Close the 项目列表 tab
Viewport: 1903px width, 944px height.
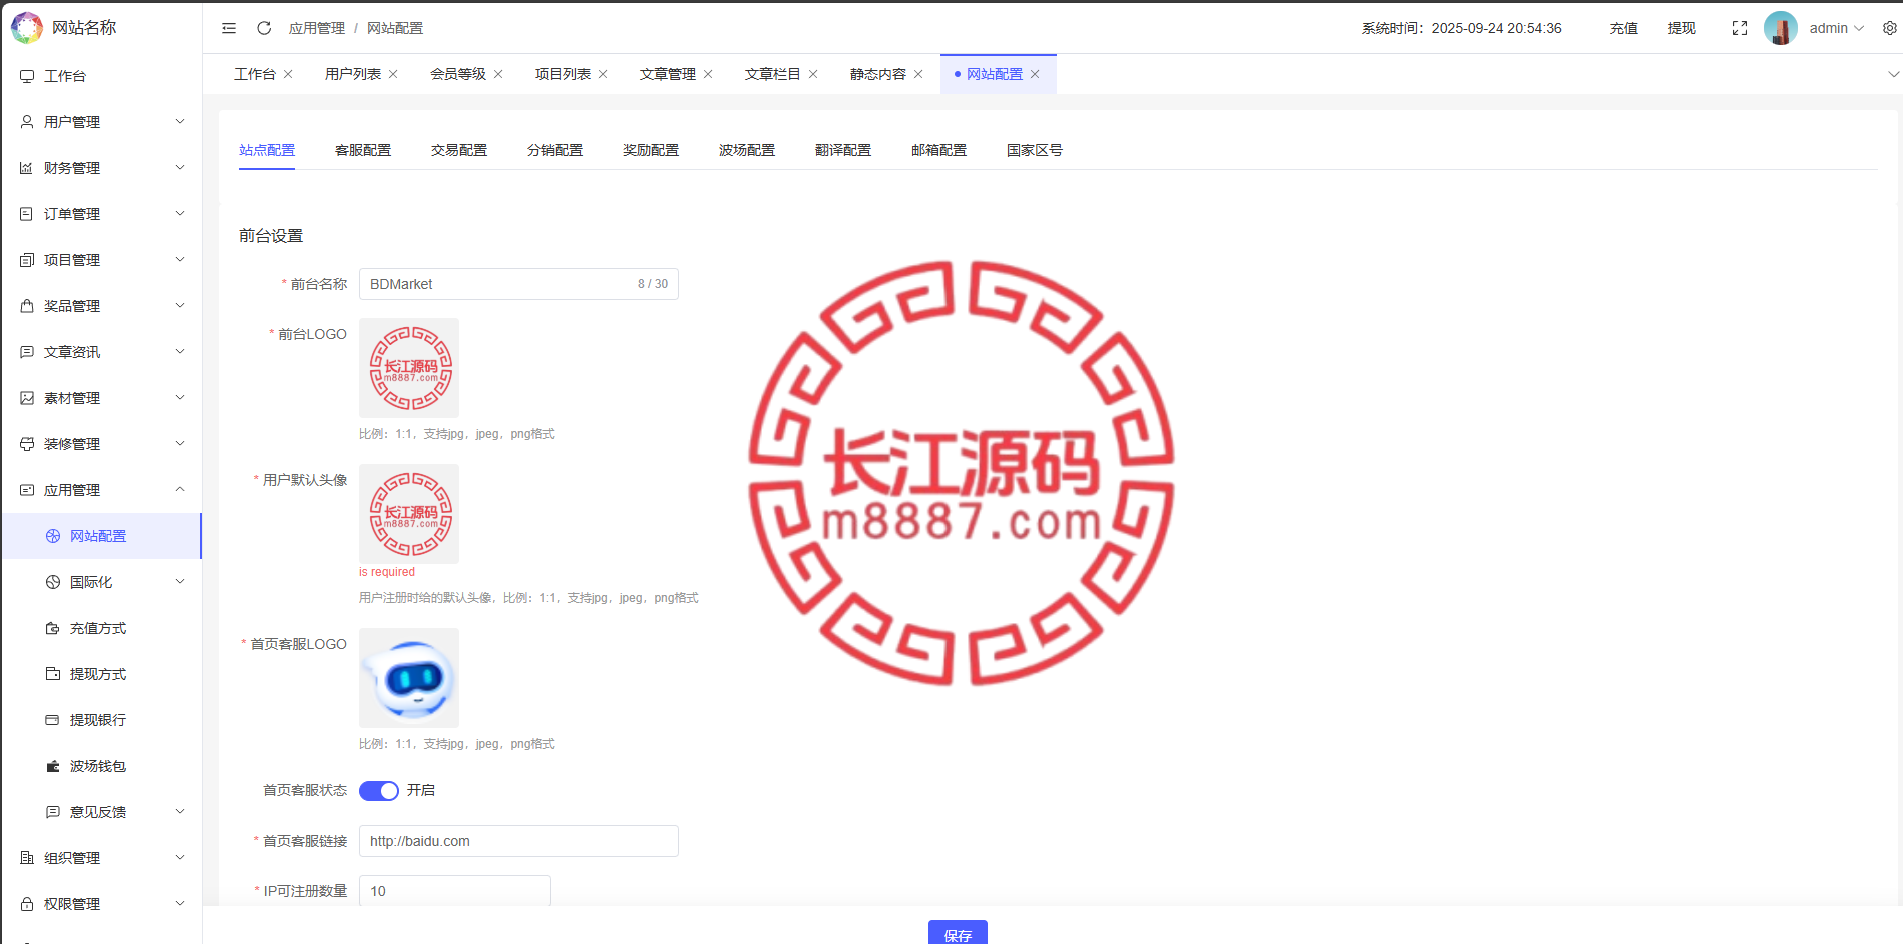click(x=603, y=74)
